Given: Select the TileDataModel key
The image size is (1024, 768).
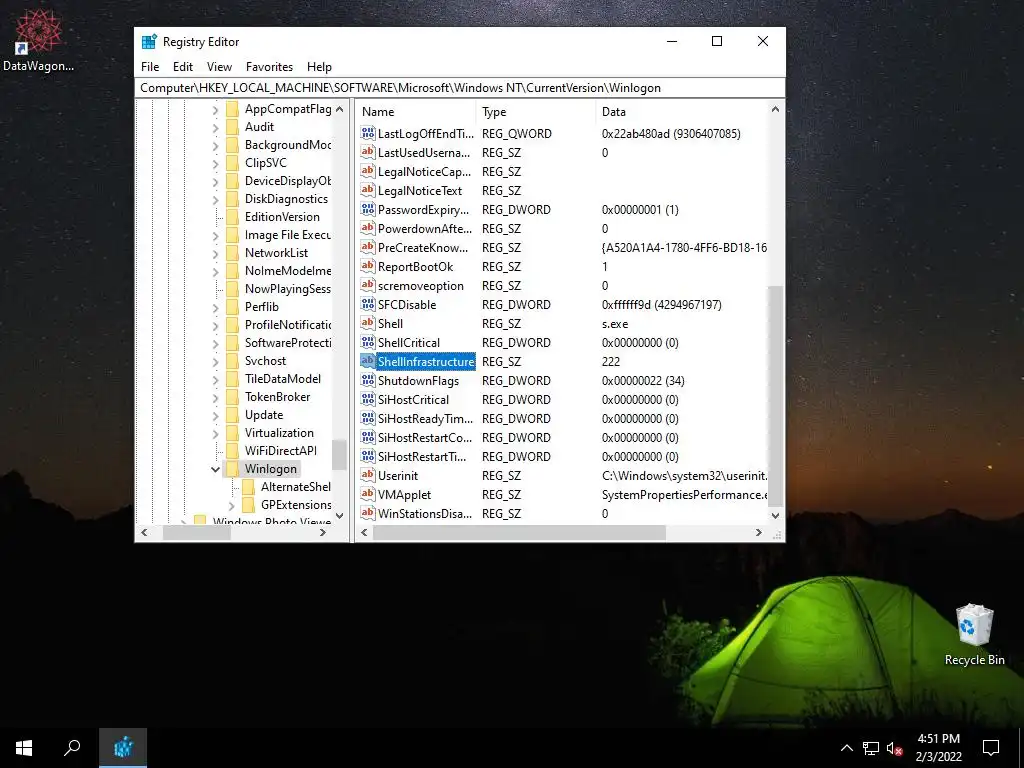Looking at the screenshot, I should click(x=283, y=379).
